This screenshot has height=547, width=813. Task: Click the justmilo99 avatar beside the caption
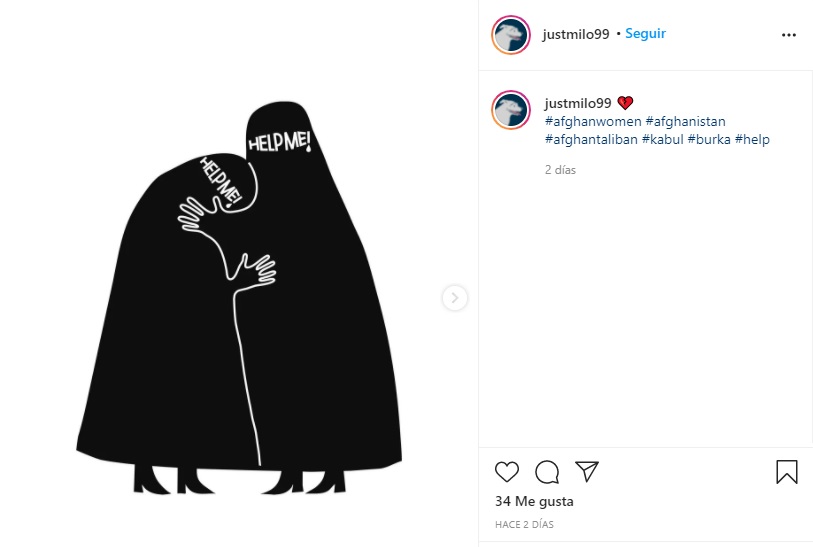pos(511,110)
